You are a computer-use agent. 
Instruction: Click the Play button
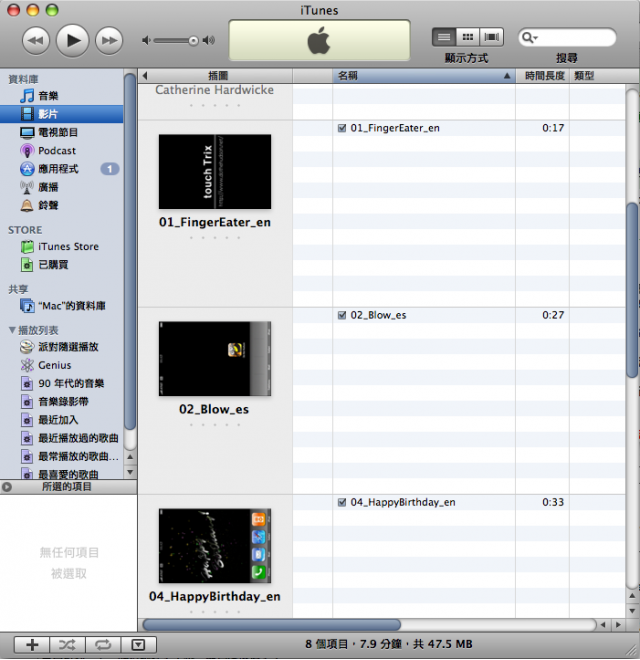[x=73, y=40]
